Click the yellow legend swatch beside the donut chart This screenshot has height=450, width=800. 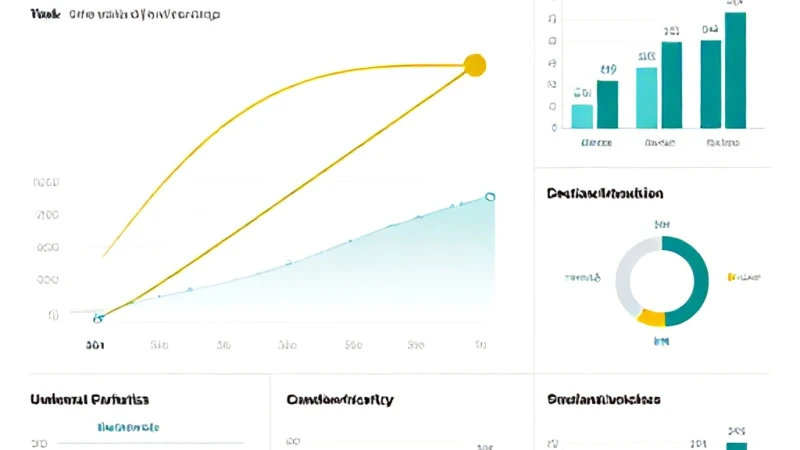731,277
